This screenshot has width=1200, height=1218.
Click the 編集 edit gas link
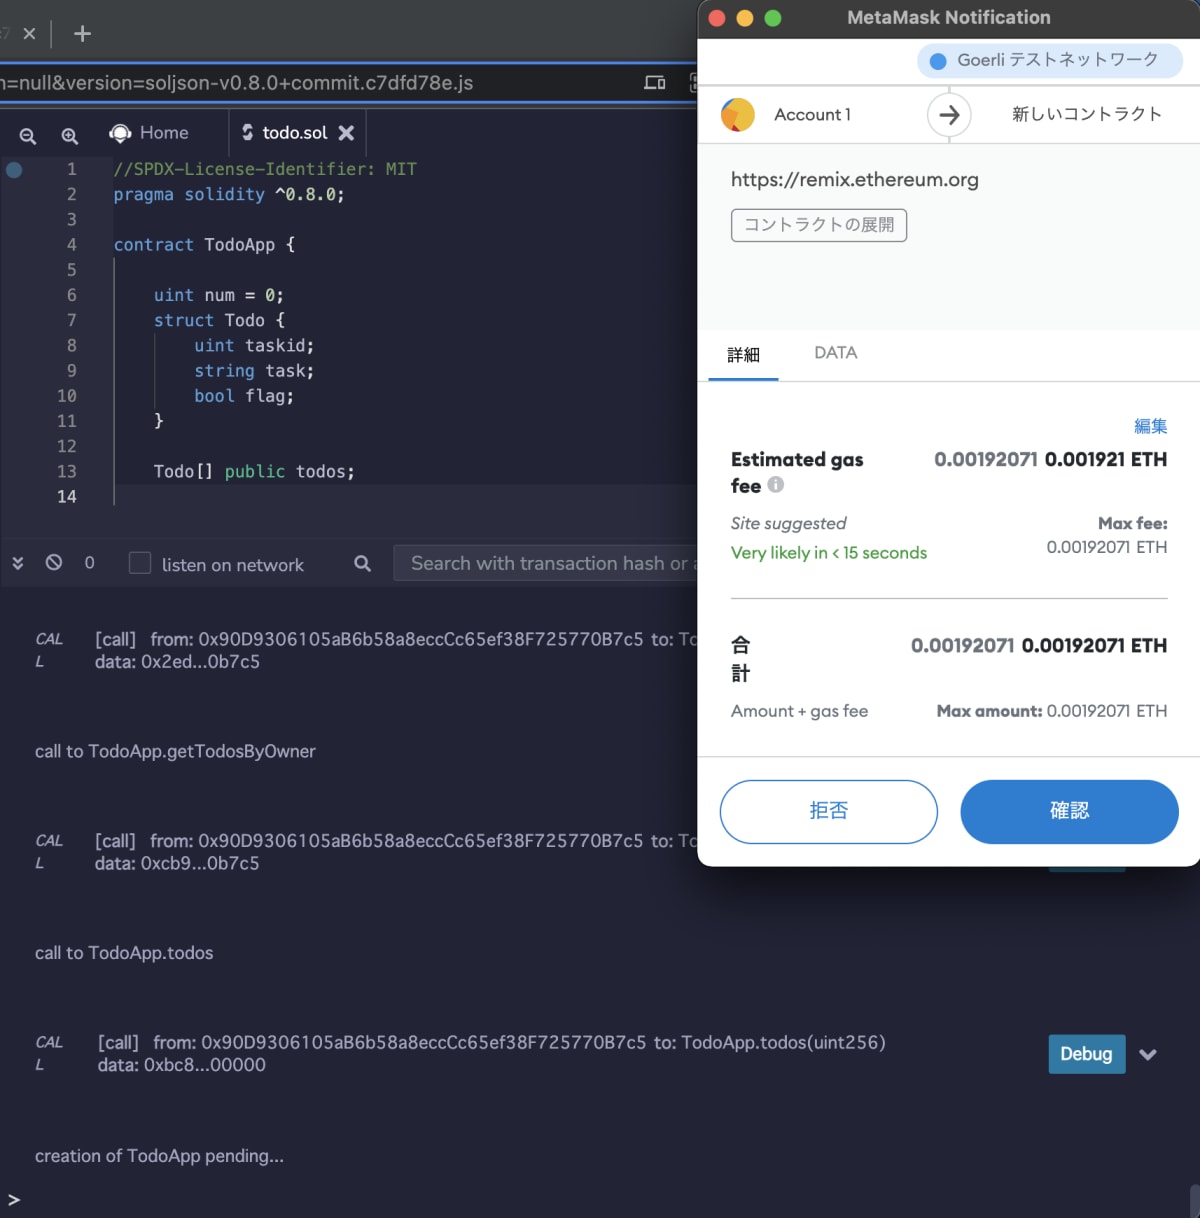tap(1150, 426)
